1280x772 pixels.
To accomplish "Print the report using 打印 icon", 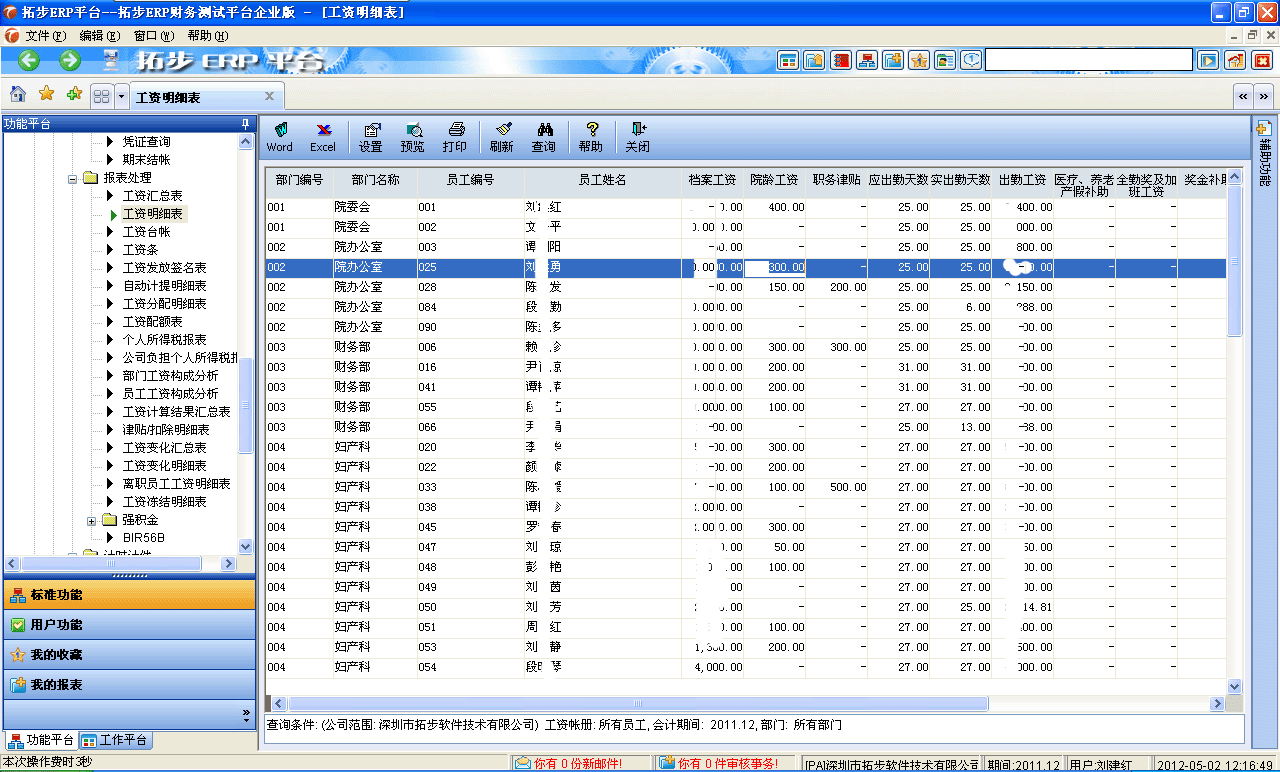I will pos(455,137).
